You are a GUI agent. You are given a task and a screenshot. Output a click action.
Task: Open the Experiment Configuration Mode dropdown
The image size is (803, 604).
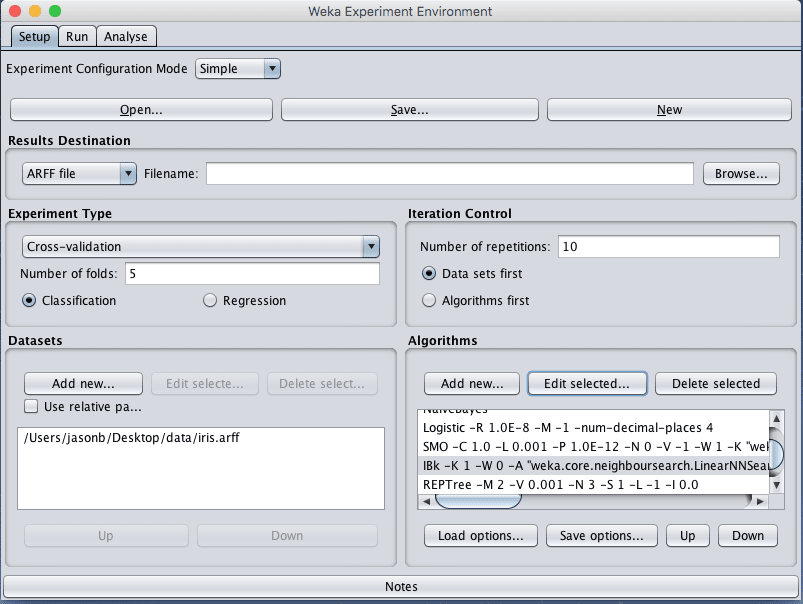[x=238, y=69]
